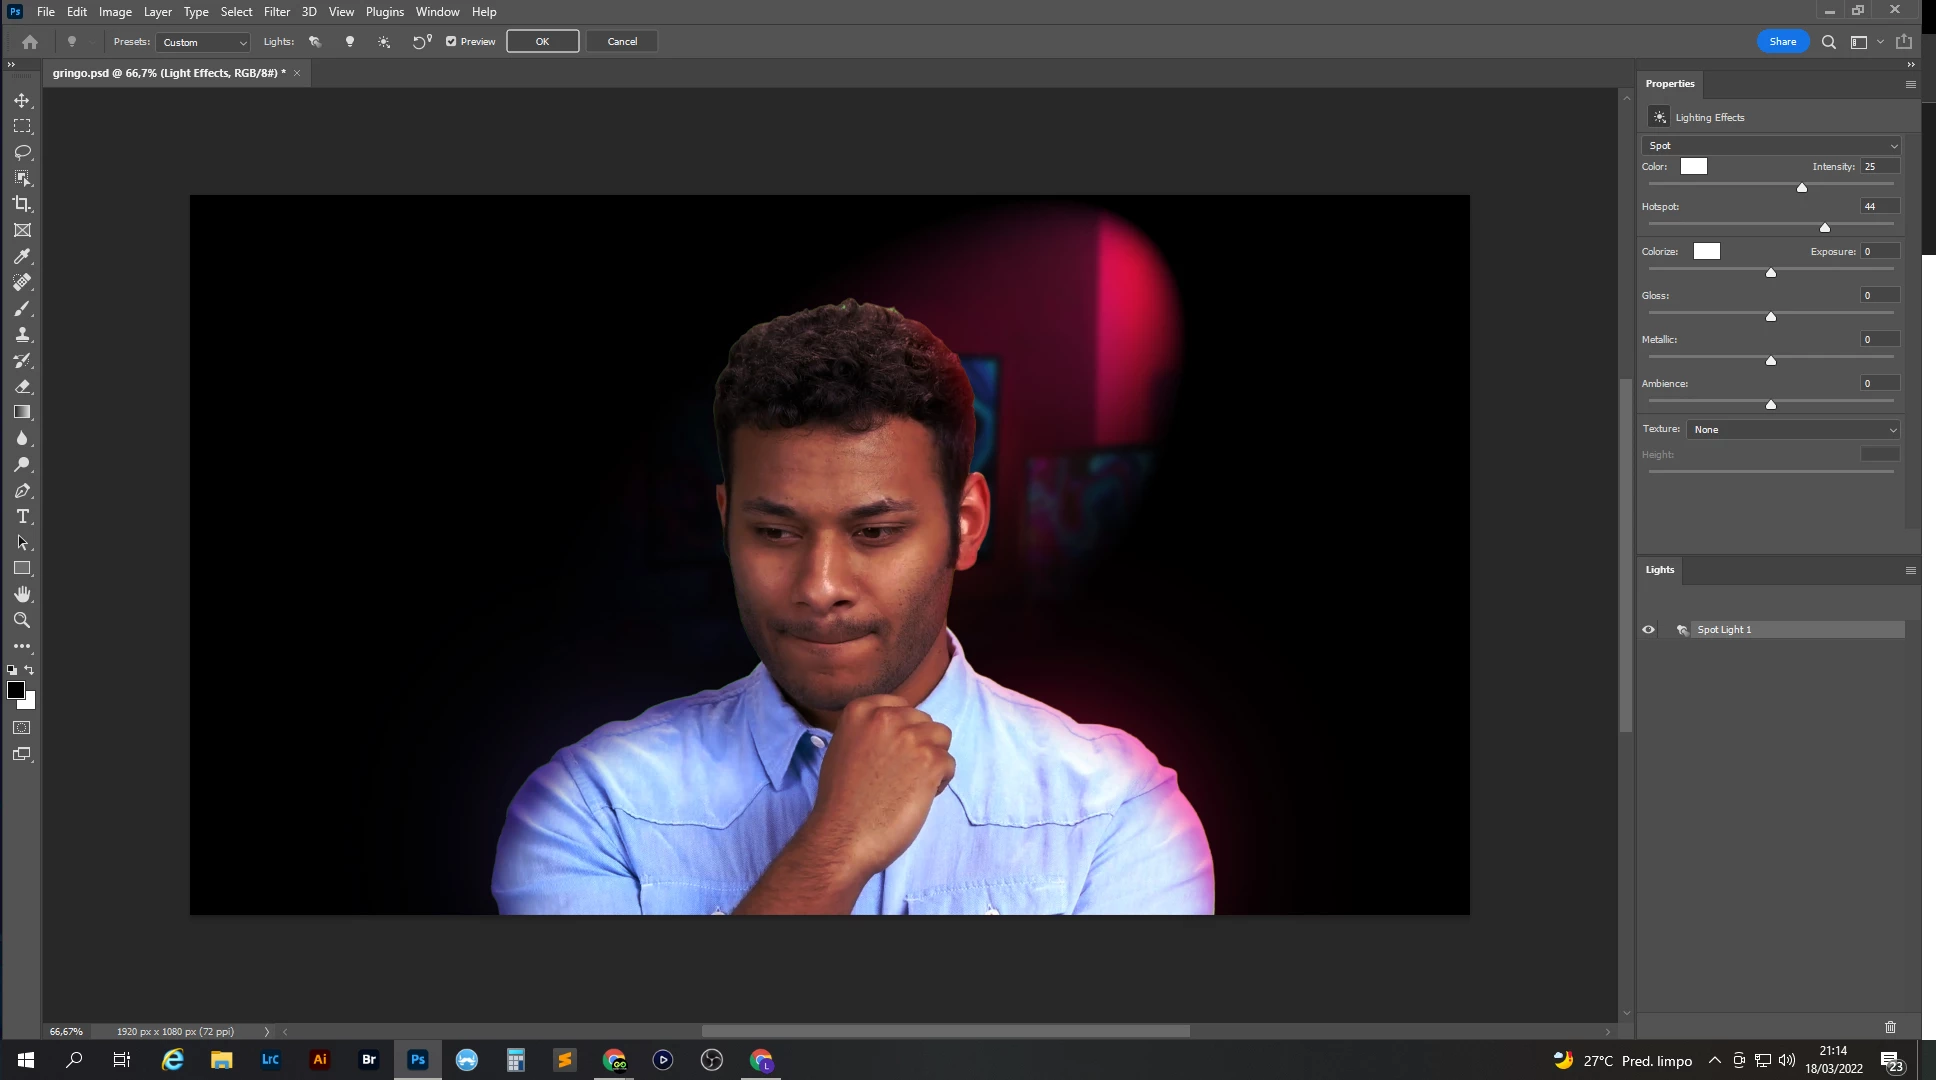Select the Crop tool
The image size is (1936, 1080).
coord(22,204)
